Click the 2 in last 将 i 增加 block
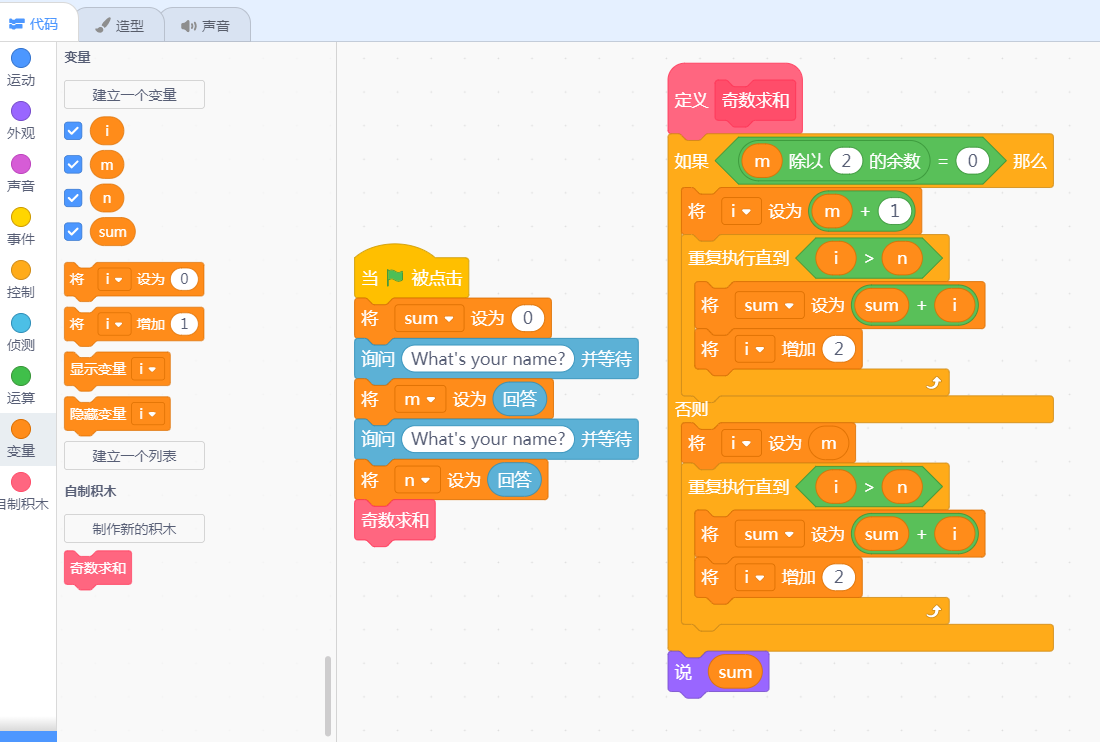The image size is (1100, 742). point(838,577)
